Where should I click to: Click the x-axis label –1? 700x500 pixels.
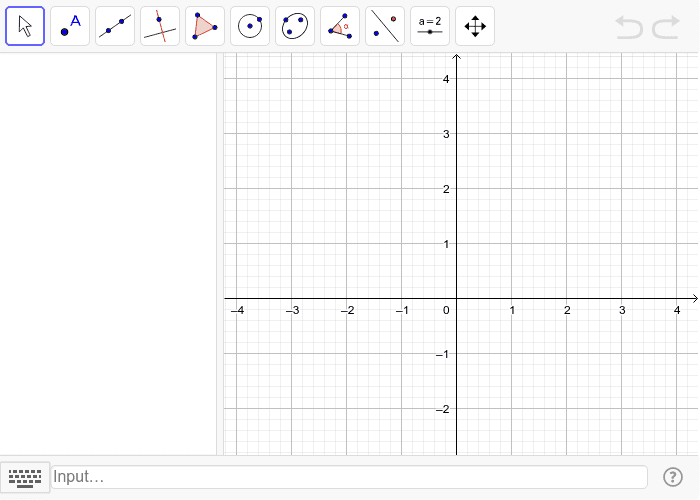pyautogui.click(x=402, y=310)
